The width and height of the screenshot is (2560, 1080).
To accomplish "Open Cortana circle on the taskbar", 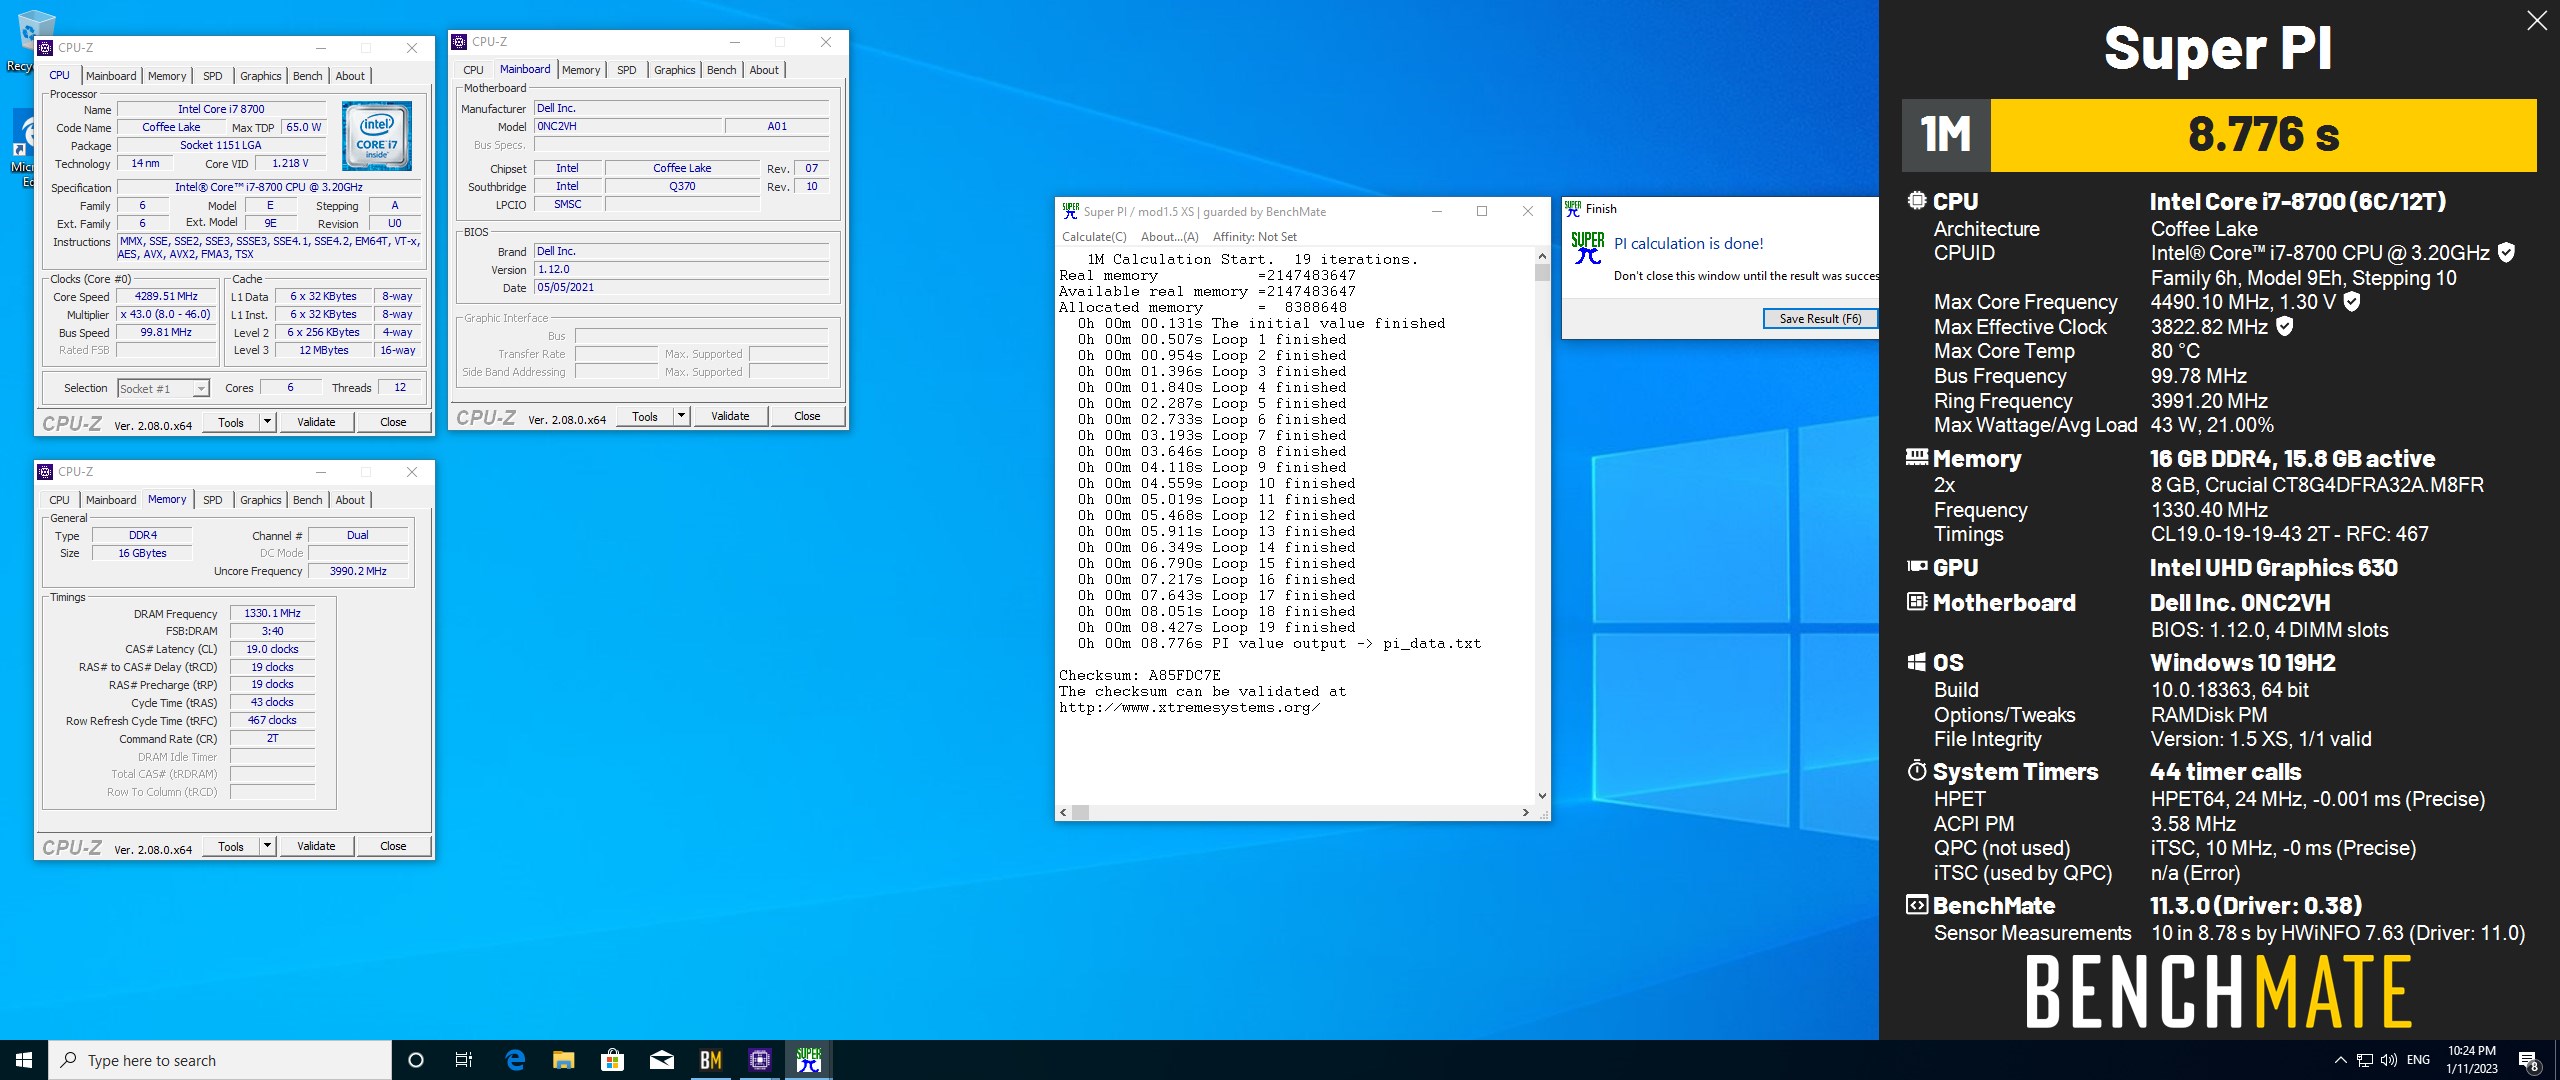I will [x=416, y=1060].
